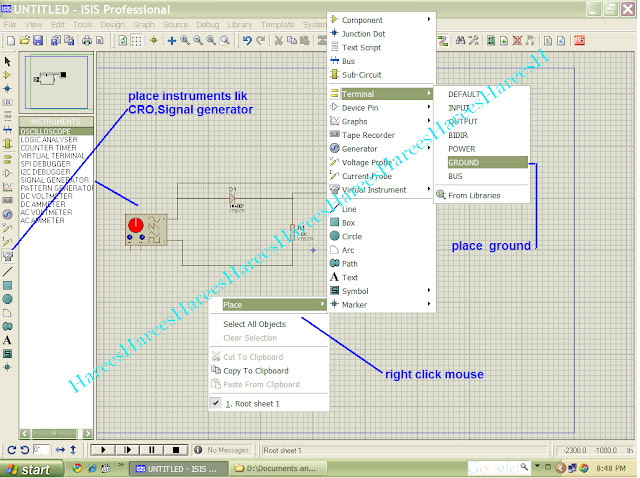Image resolution: width=640 pixels, height=478 pixels.
Task: Click the Redraw display toolbar icon
Action: coord(123,40)
